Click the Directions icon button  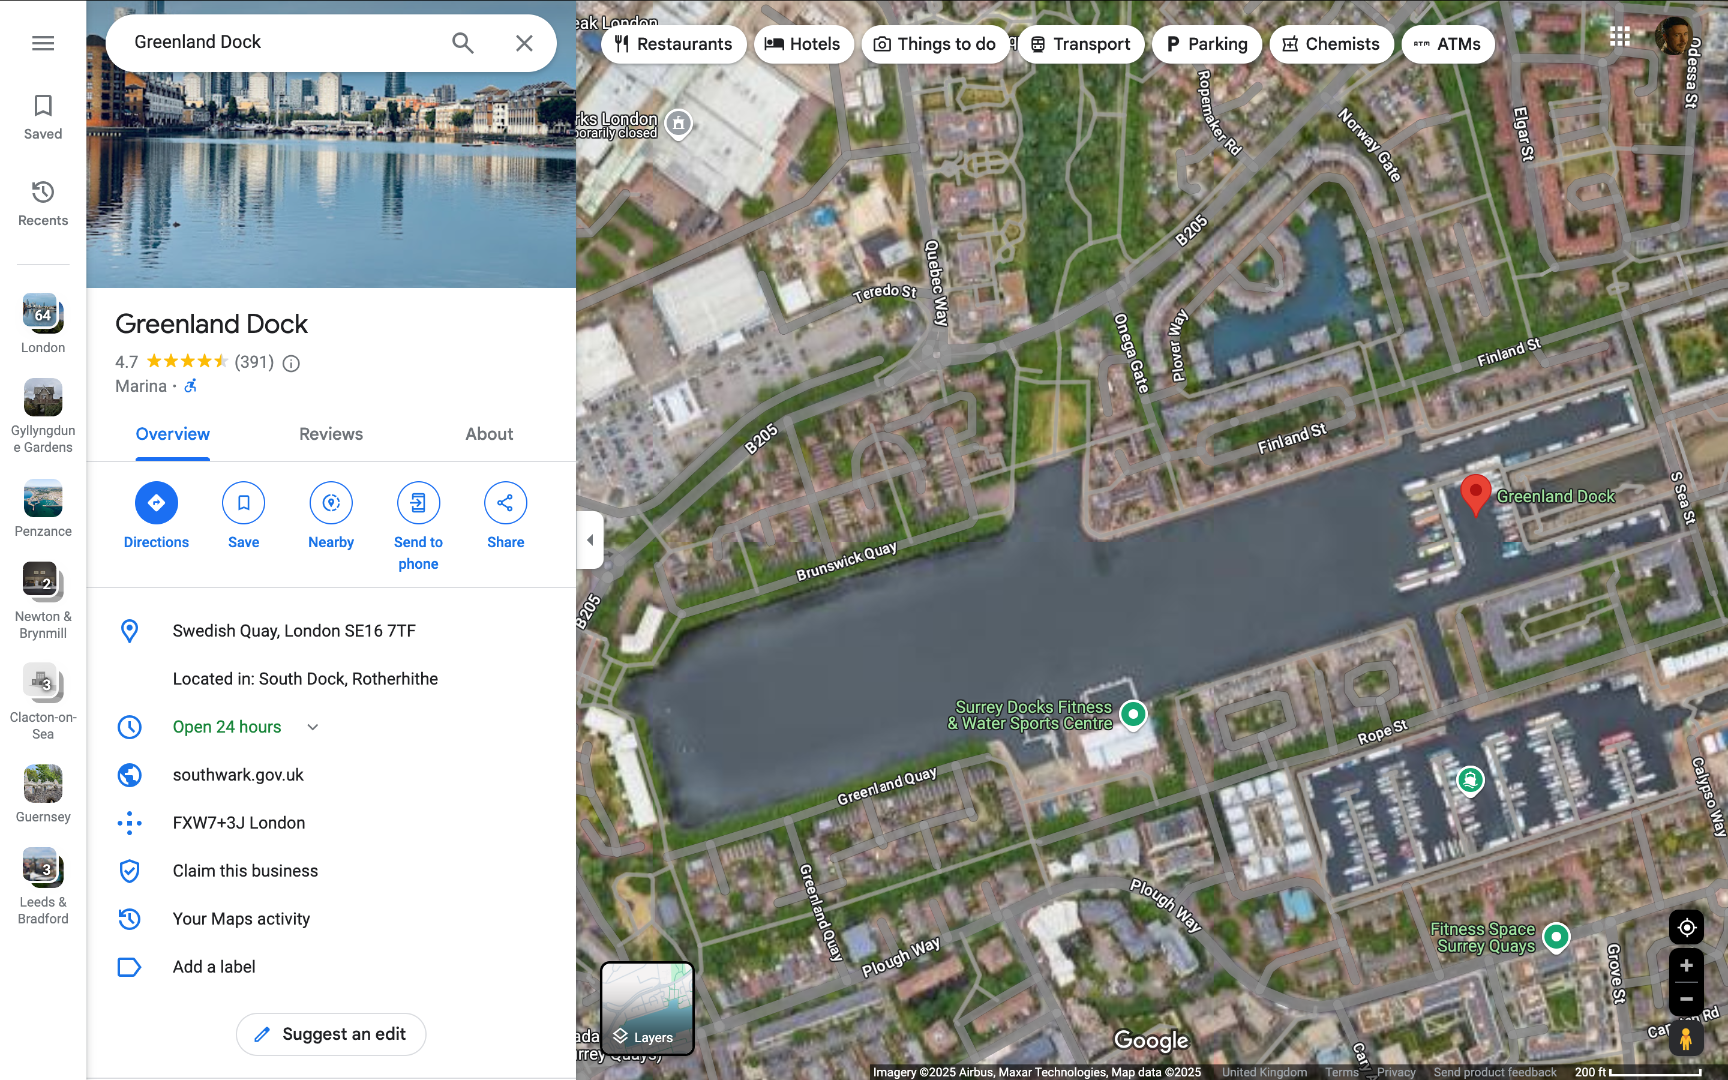156,503
